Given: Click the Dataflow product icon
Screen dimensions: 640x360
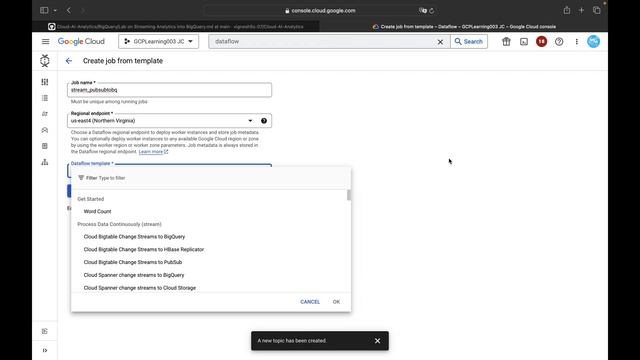Looking at the screenshot, I should click(45, 61).
